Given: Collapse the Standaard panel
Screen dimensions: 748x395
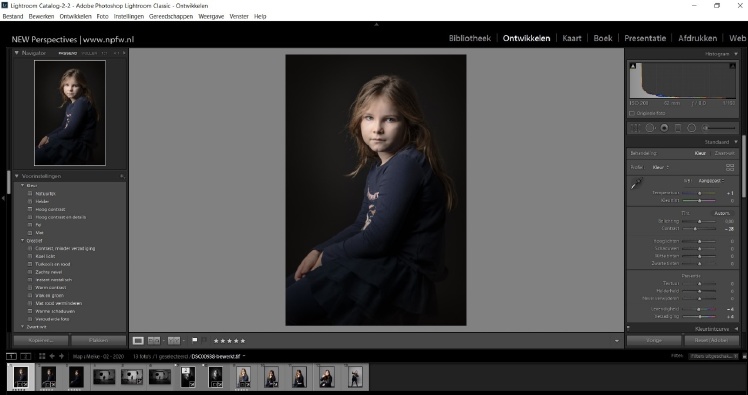Looking at the screenshot, I should click(736, 142).
